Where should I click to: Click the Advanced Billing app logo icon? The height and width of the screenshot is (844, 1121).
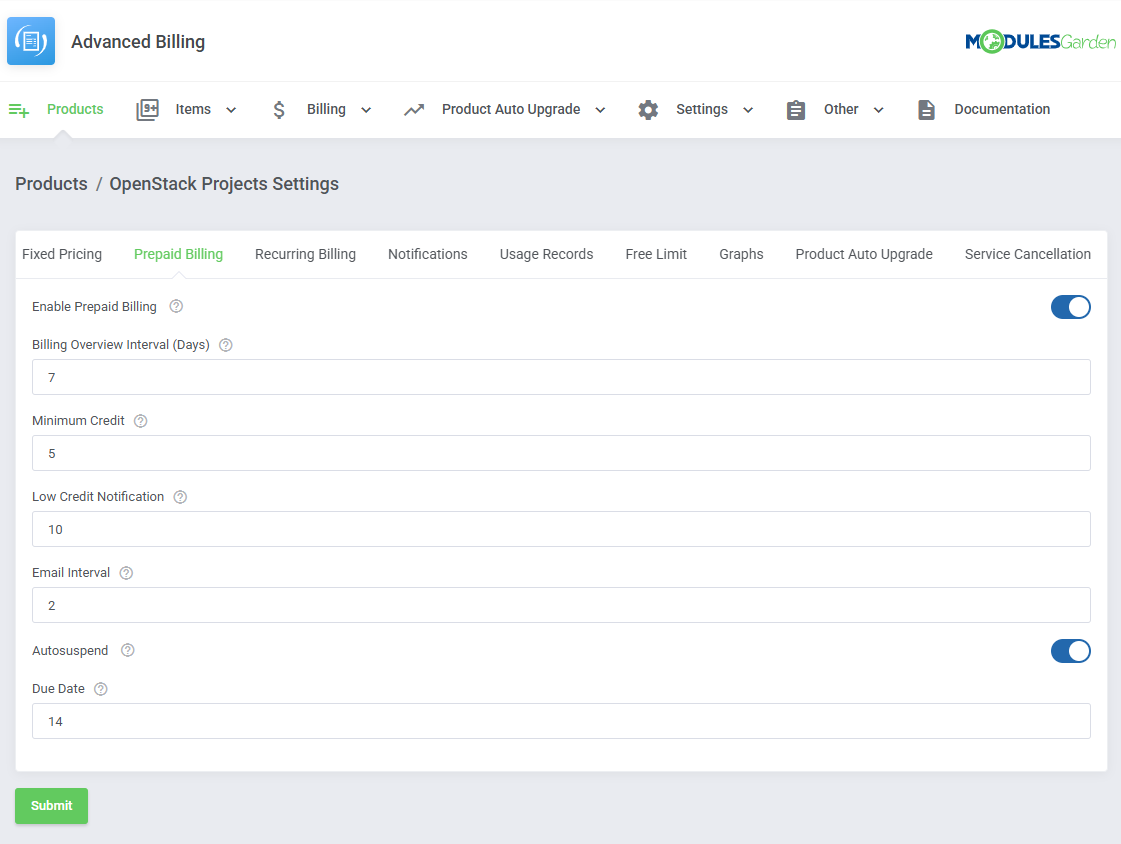point(31,41)
